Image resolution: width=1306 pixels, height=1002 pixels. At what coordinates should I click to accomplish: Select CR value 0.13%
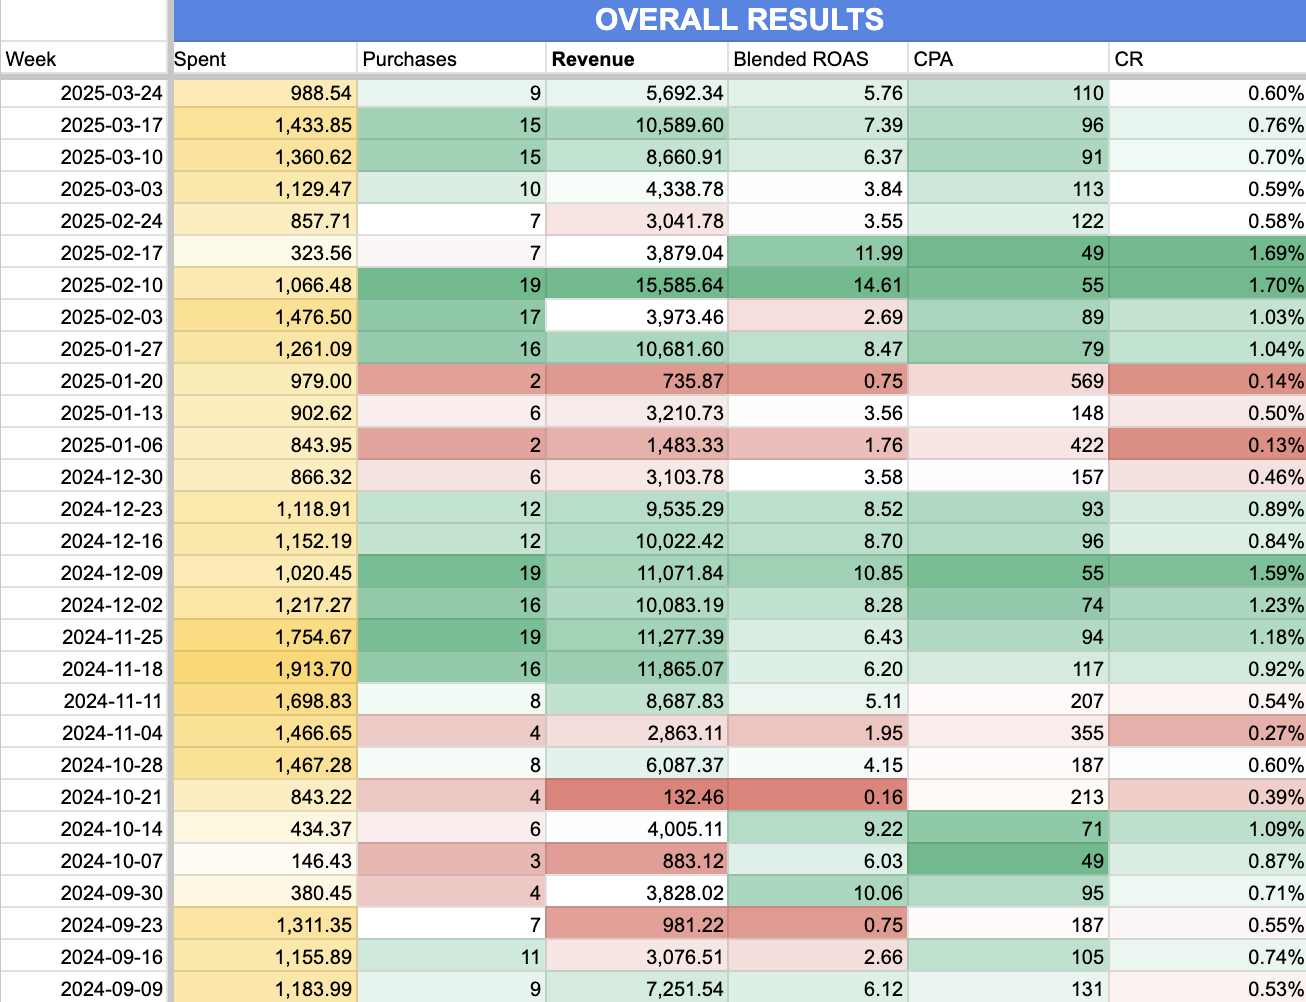pos(1208,445)
